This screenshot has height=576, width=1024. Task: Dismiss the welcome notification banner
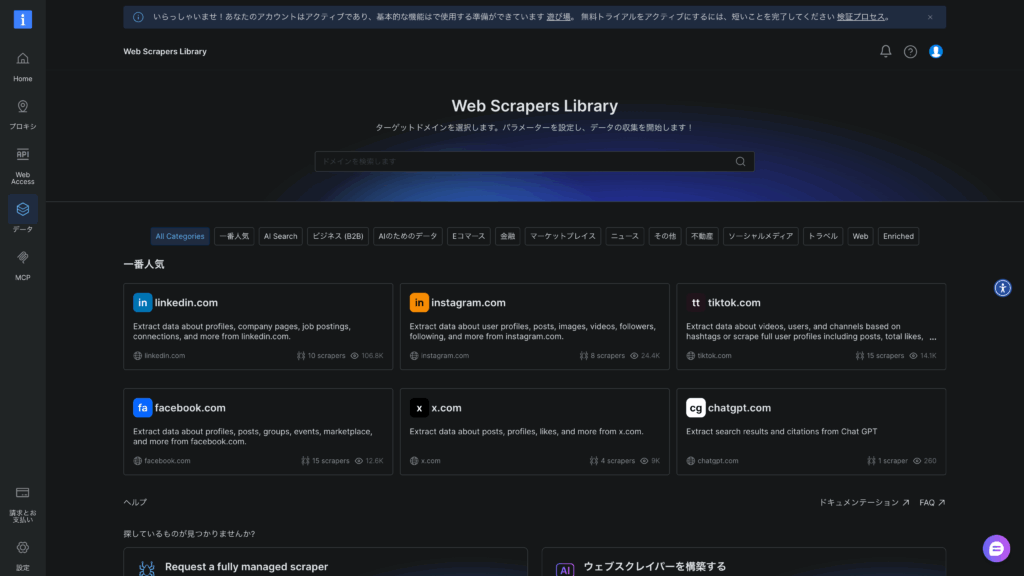[929, 17]
